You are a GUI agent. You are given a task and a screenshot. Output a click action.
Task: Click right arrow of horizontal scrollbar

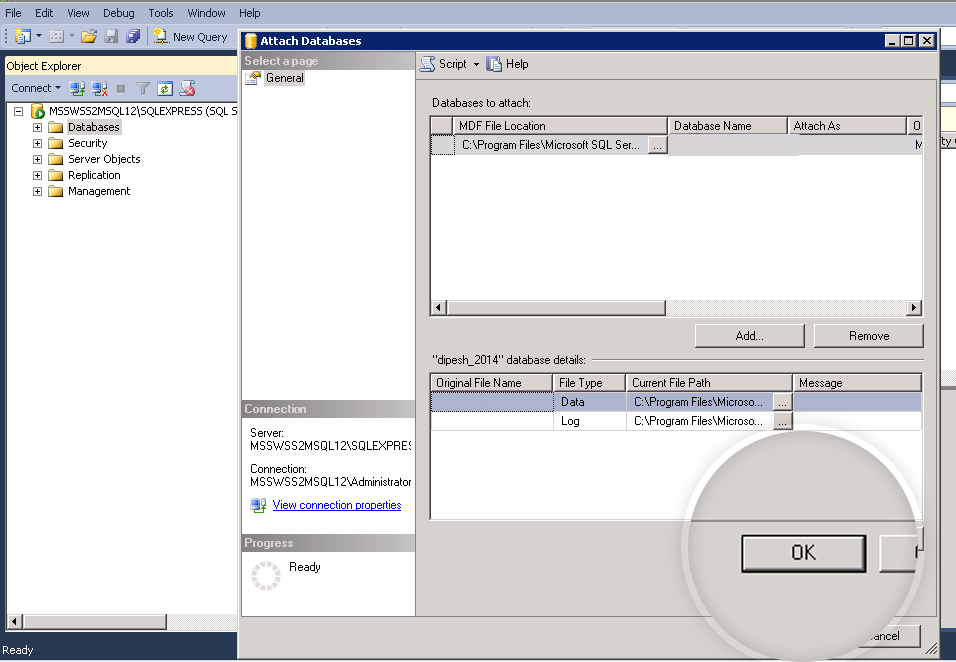pyautogui.click(x=914, y=308)
